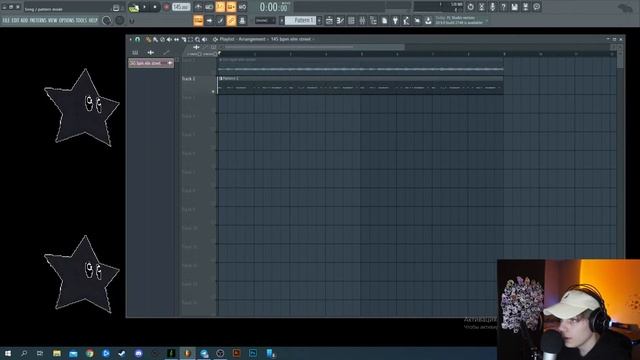Open project info speech bubble icon
The height and width of the screenshot is (360, 640).
[x=537, y=7]
